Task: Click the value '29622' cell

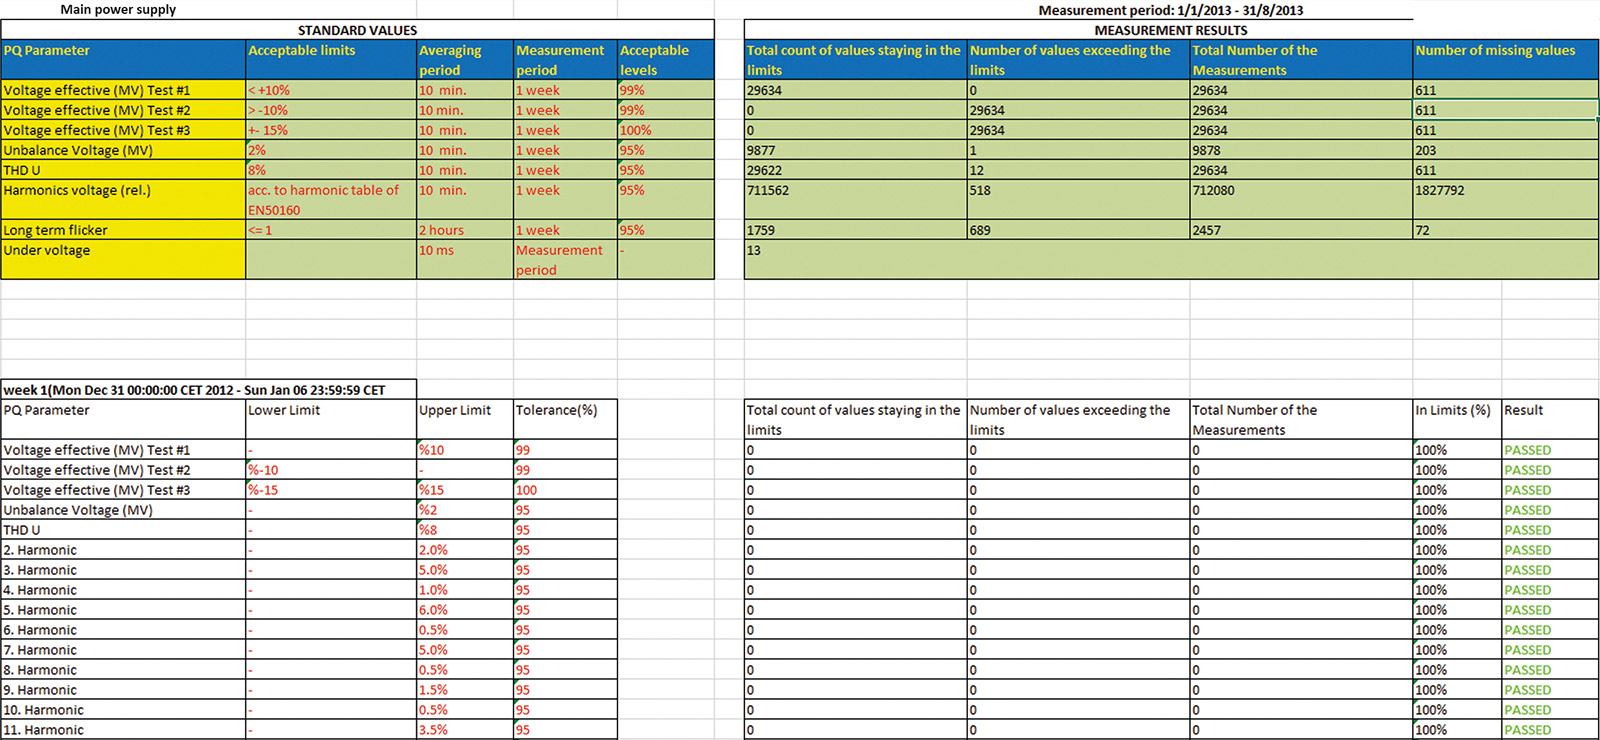Action: pyautogui.click(x=856, y=170)
